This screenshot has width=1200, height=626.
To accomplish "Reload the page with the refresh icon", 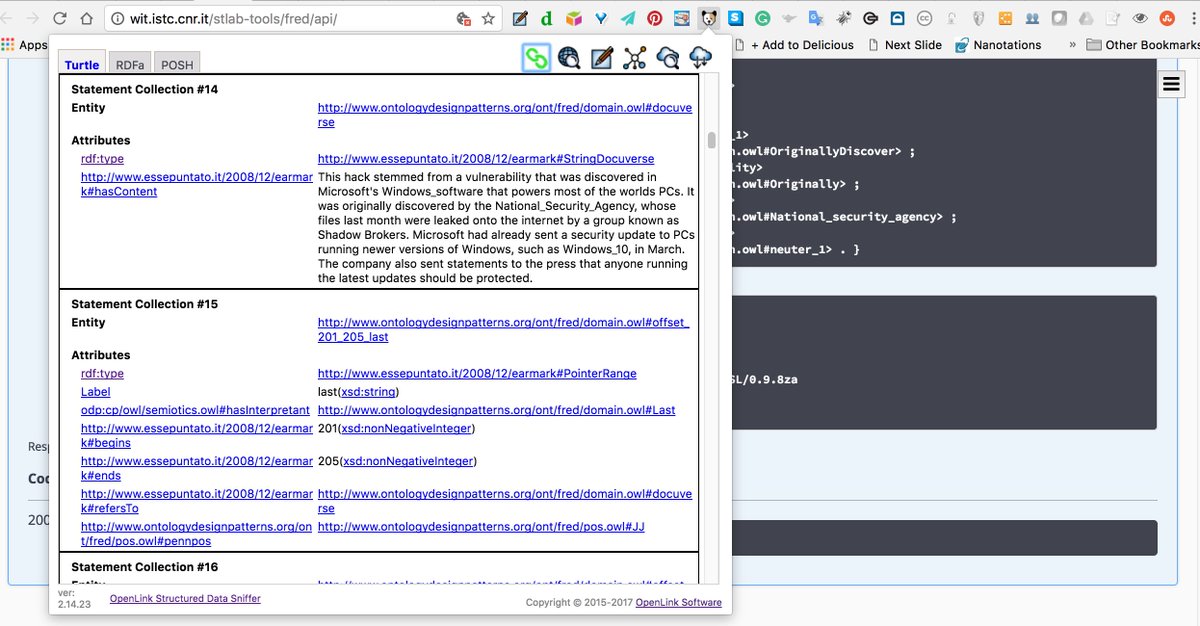I will tap(59, 18).
